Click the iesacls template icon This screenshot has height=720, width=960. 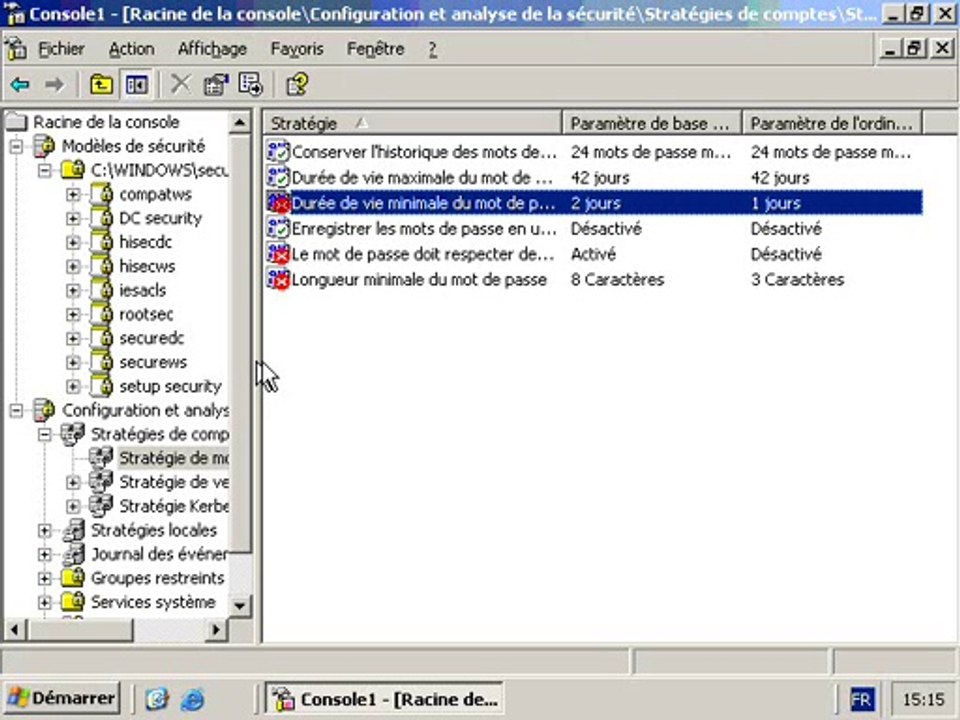102,290
